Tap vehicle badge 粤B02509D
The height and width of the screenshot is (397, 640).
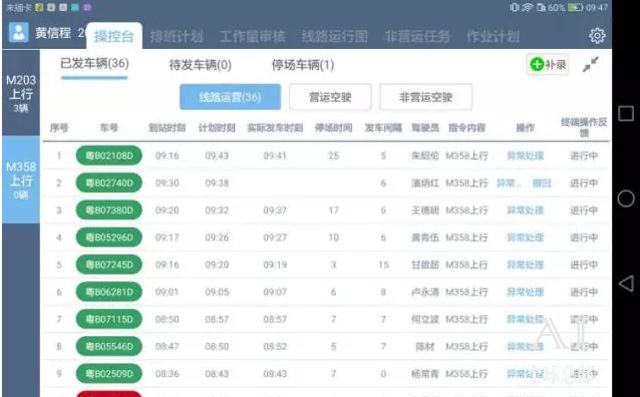click(x=109, y=374)
